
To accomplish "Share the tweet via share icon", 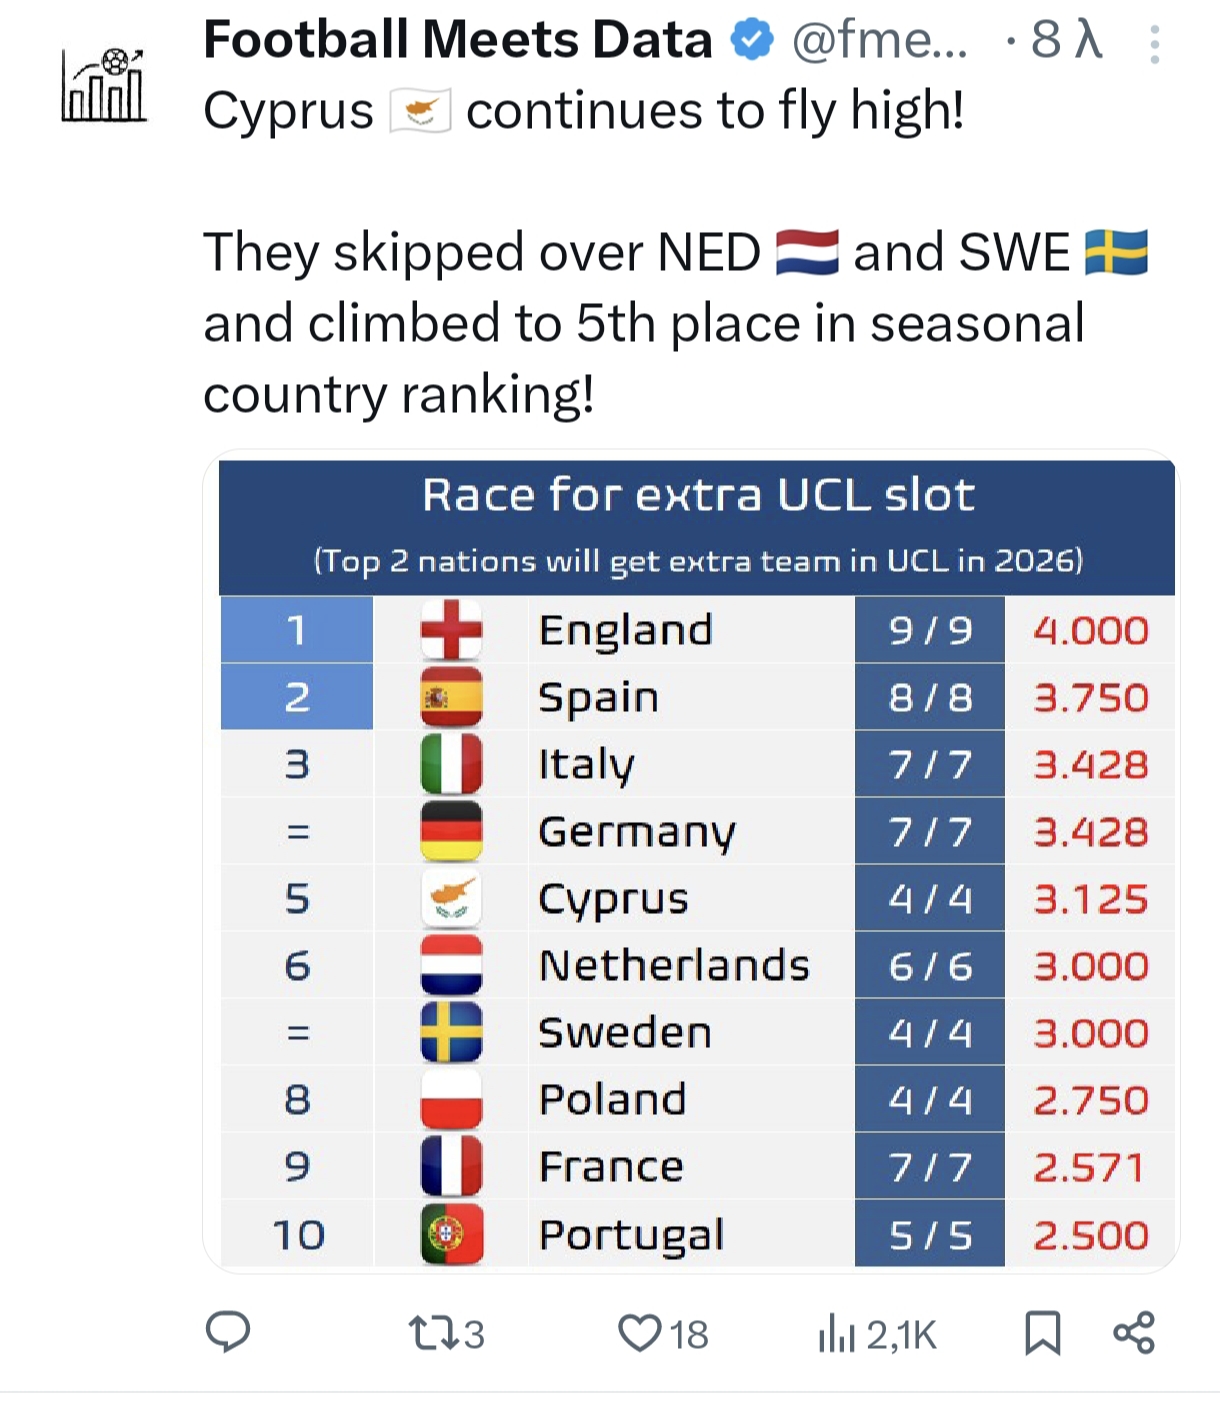I will (x=1134, y=1333).
